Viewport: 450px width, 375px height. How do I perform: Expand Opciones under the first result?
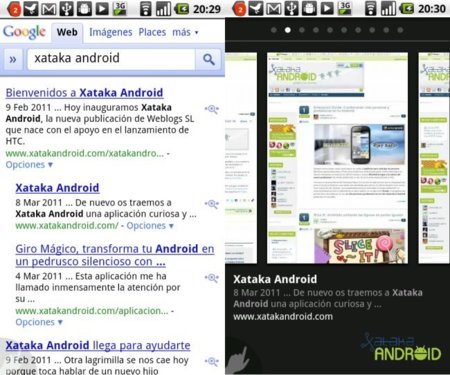click(29, 165)
